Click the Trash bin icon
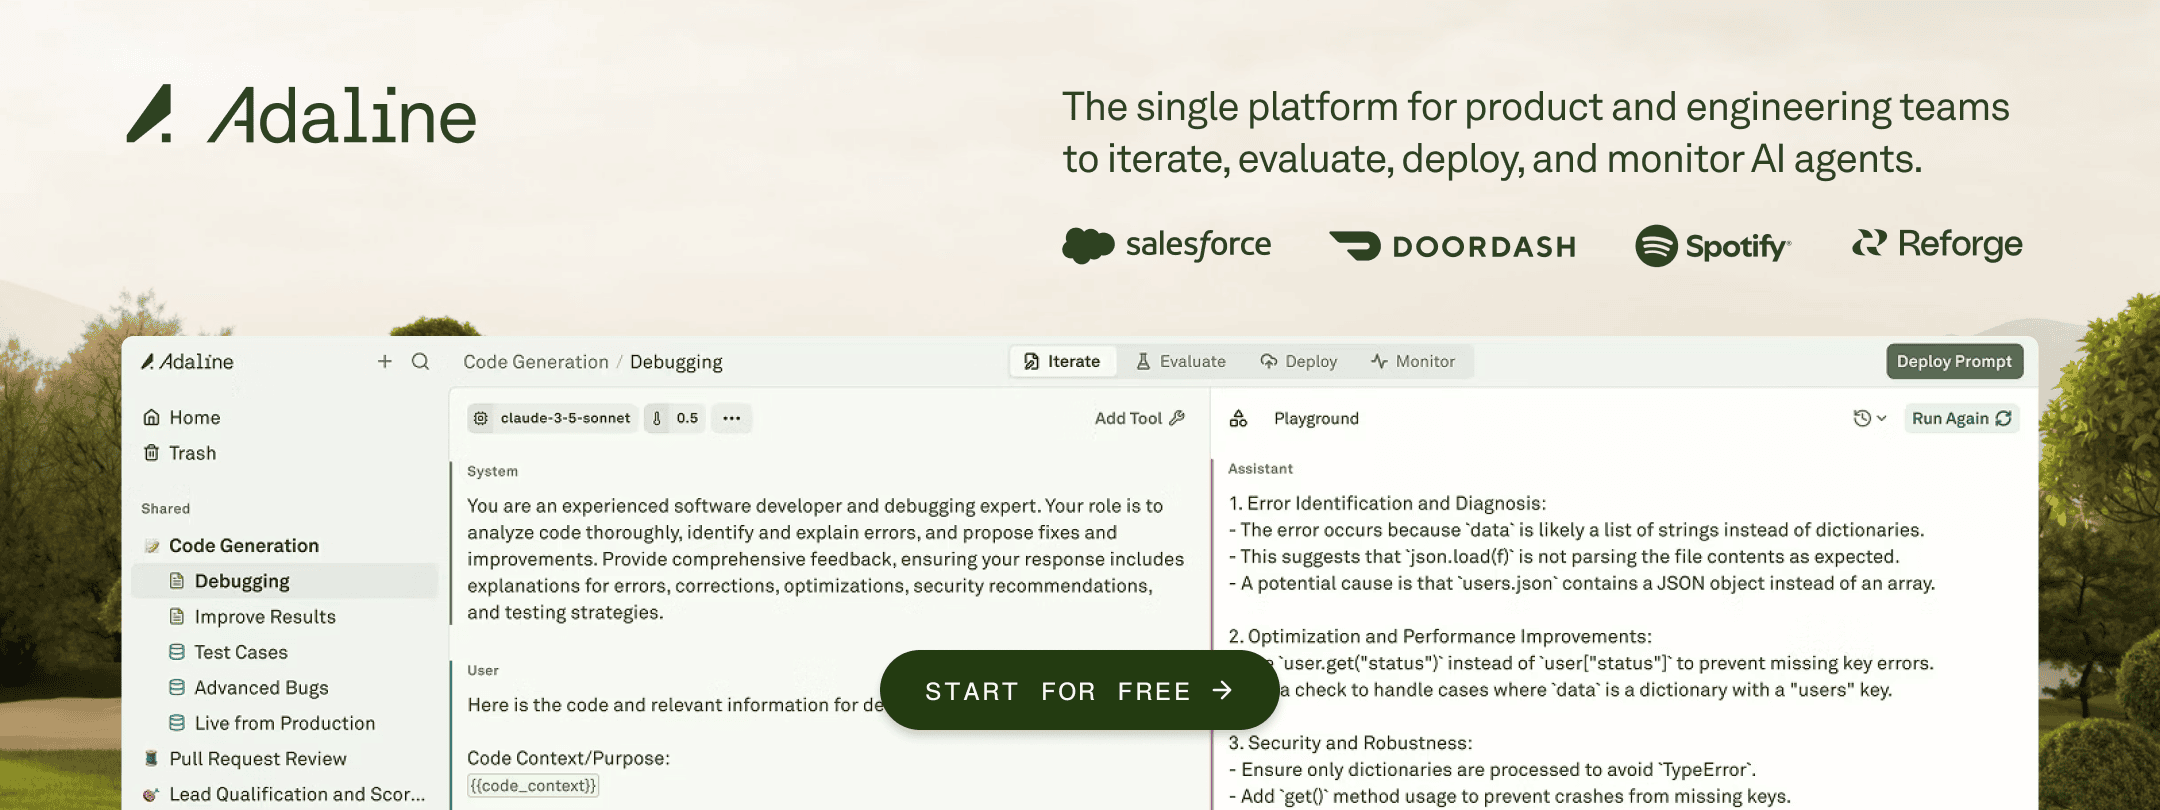The width and height of the screenshot is (2160, 810). 151,453
